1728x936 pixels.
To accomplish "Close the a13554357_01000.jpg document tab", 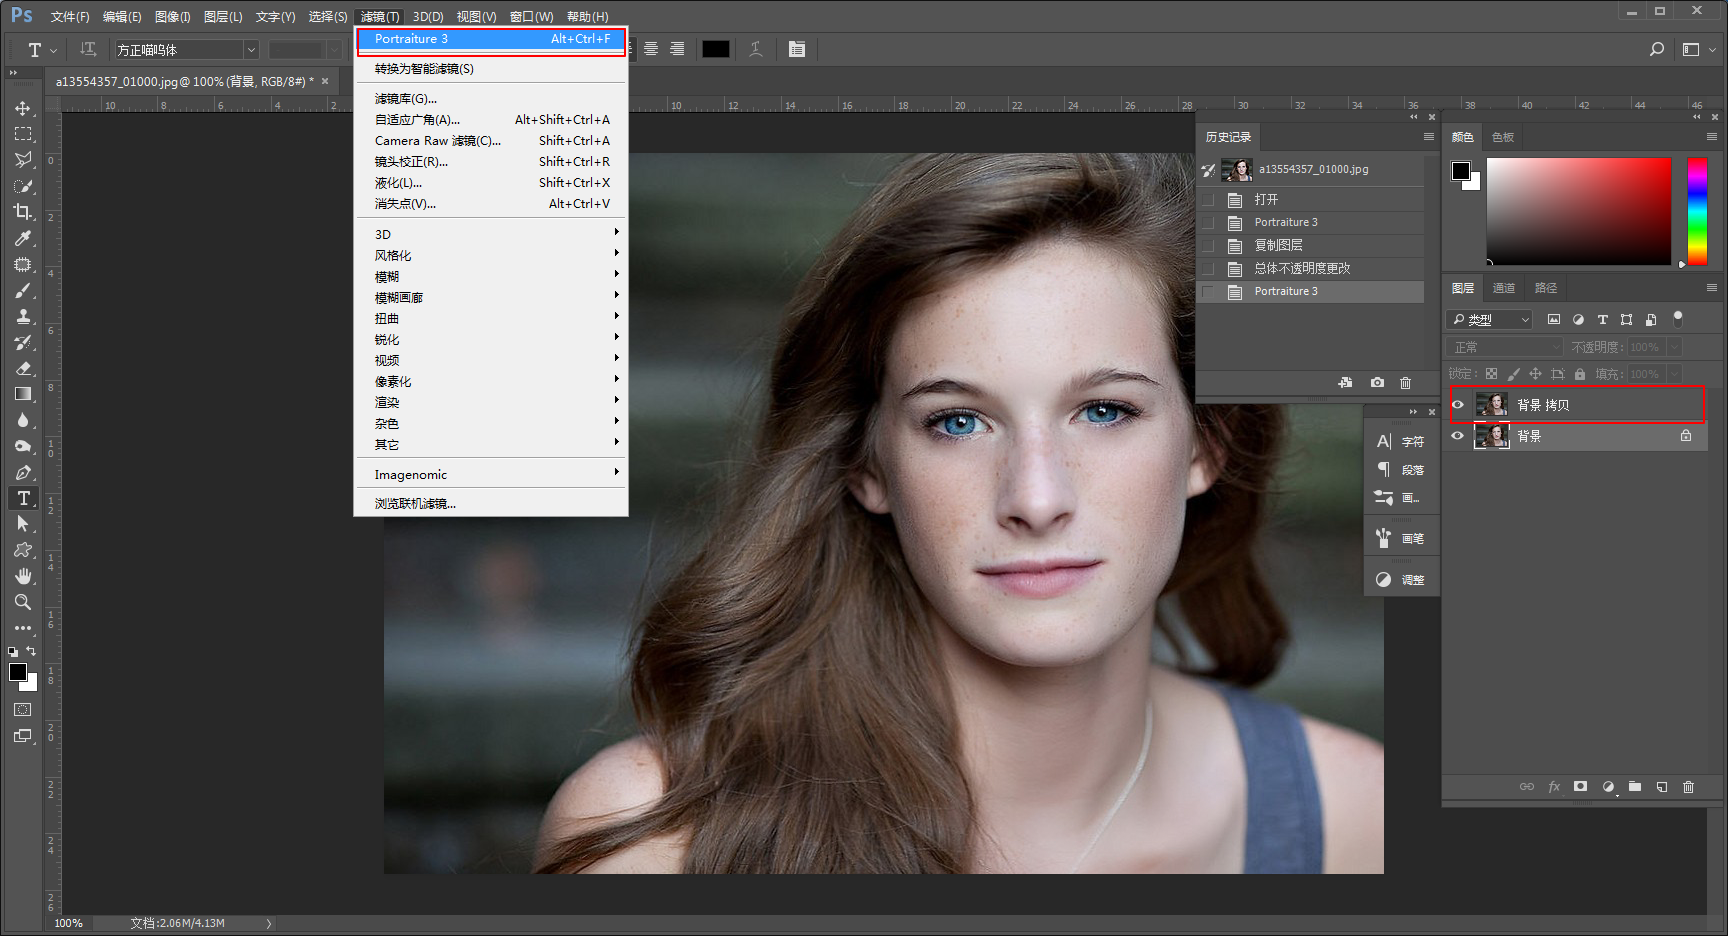I will (x=325, y=81).
